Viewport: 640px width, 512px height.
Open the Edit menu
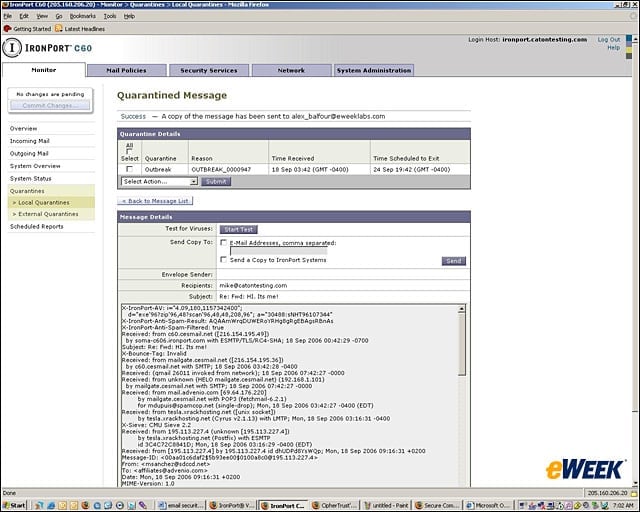click(24, 16)
